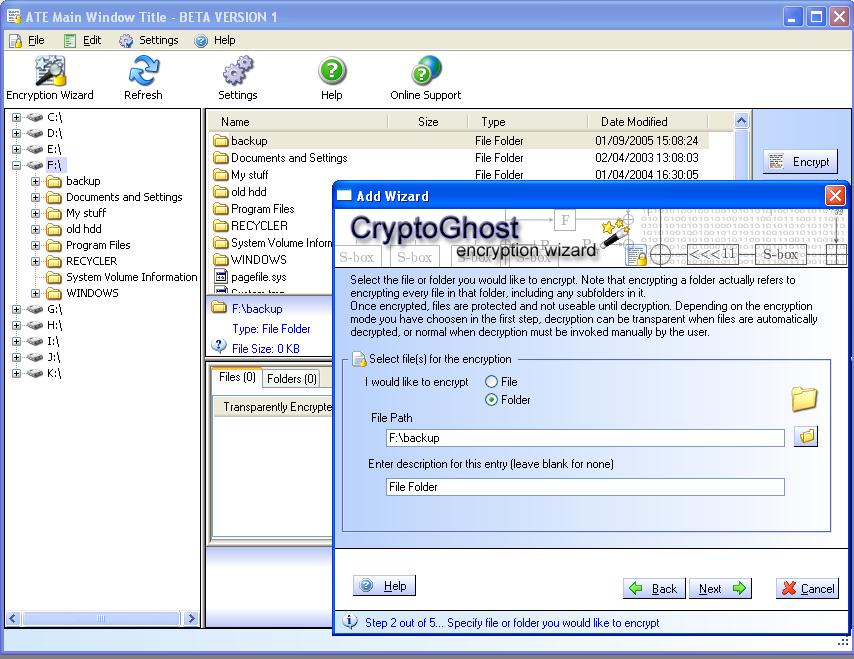Open the Edit menu
Viewport: 854px width, 659px height.
tap(83, 40)
